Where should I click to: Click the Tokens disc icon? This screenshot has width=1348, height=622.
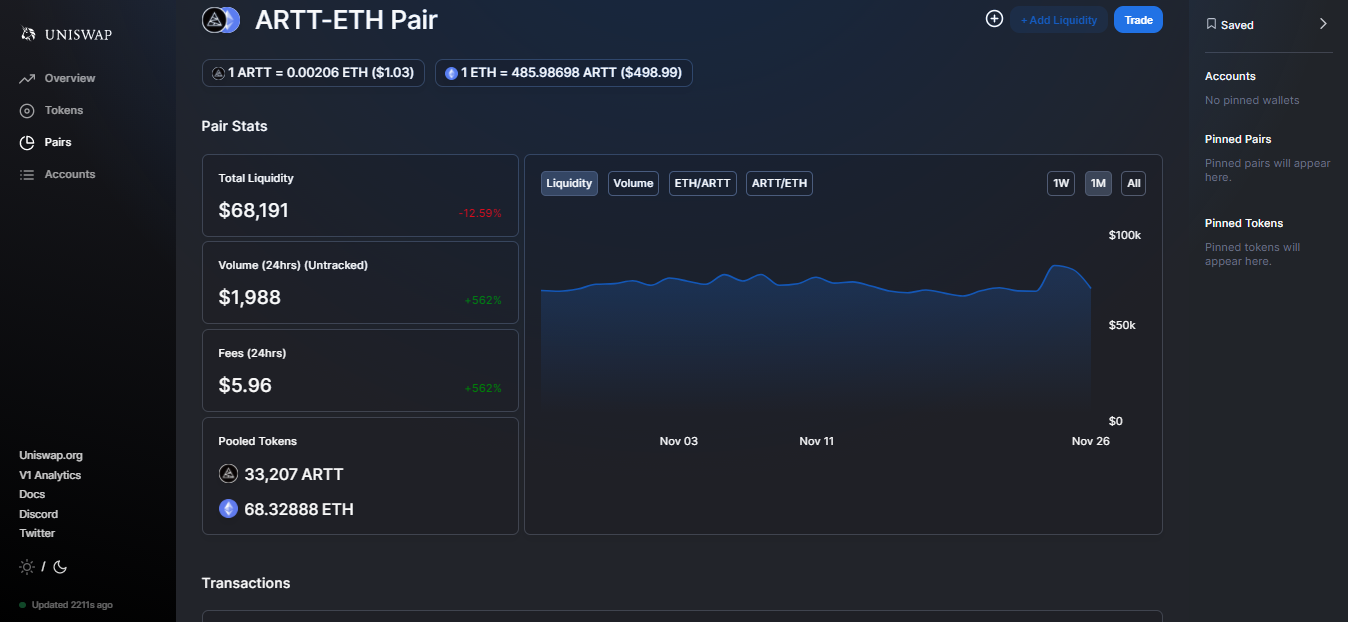27,110
